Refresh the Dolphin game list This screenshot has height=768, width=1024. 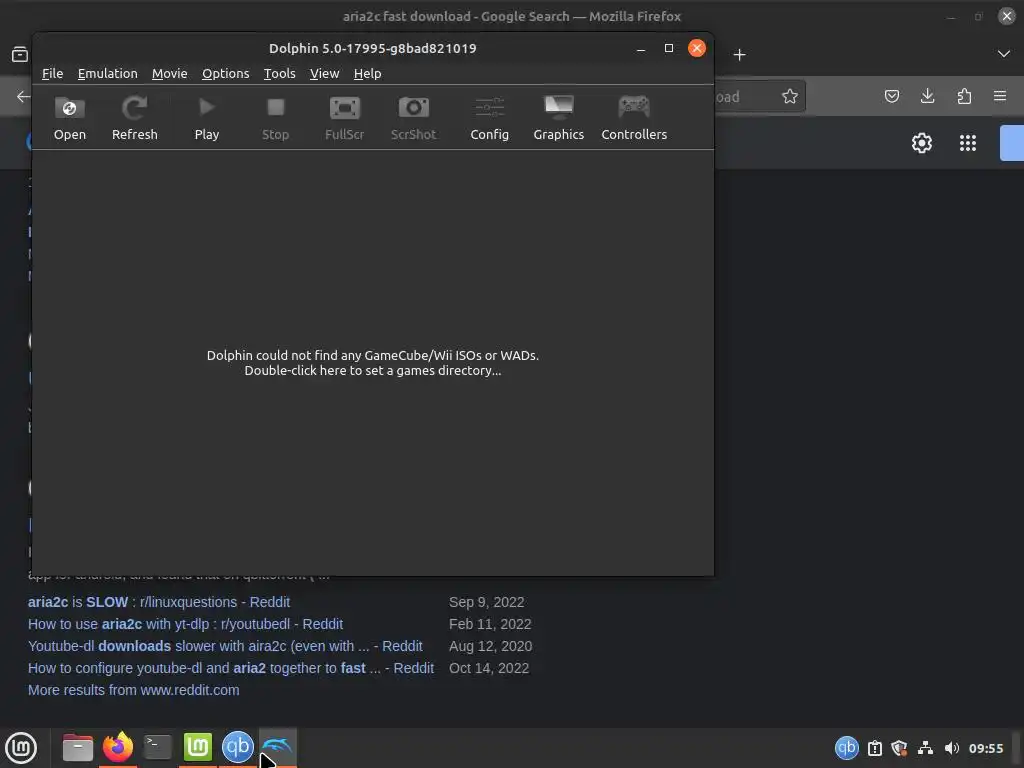pos(135,118)
